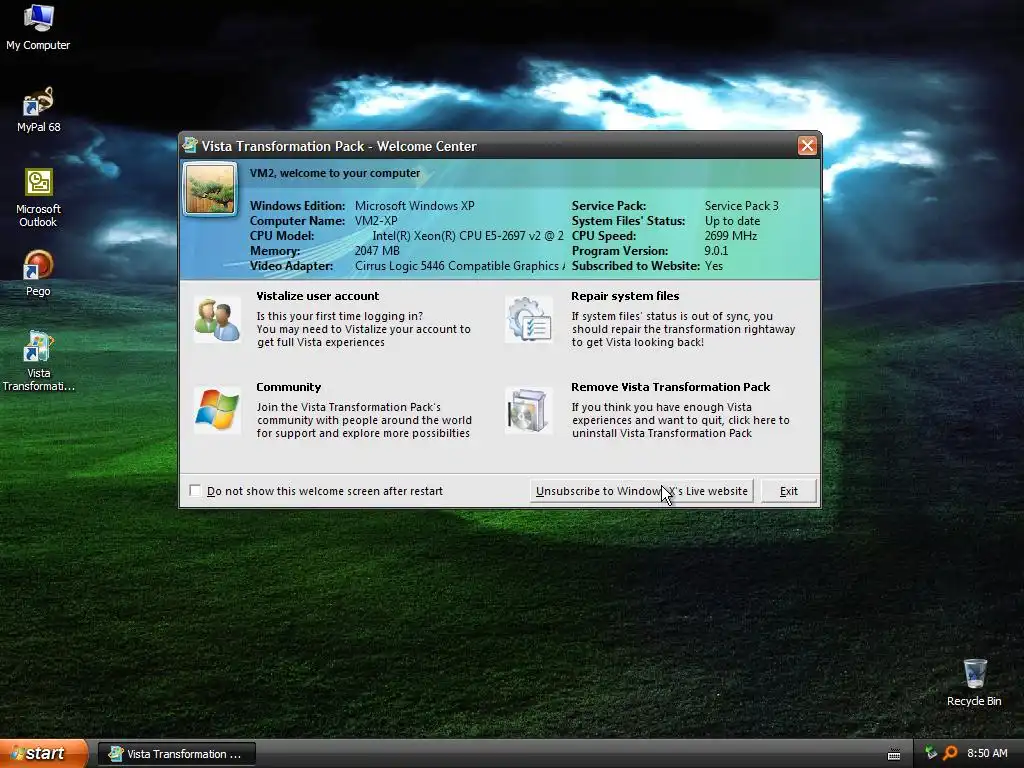Click the green network tray icon

931,753
